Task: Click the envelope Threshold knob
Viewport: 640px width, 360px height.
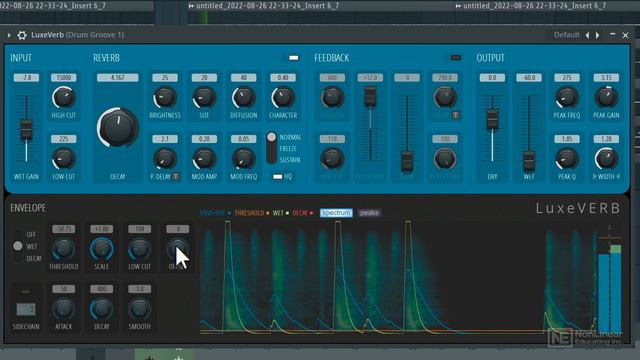Action: [x=64, y=249]
